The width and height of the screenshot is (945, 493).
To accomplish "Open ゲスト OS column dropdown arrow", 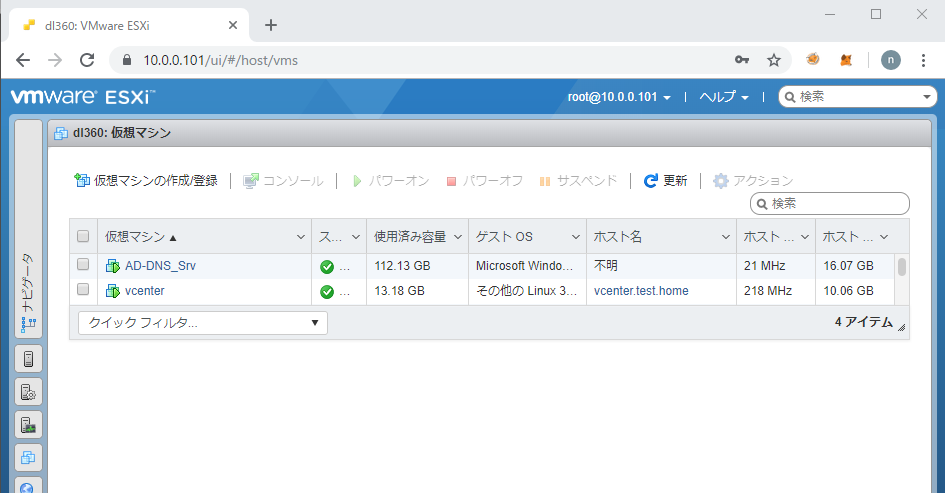I will (x=576, y=237).
